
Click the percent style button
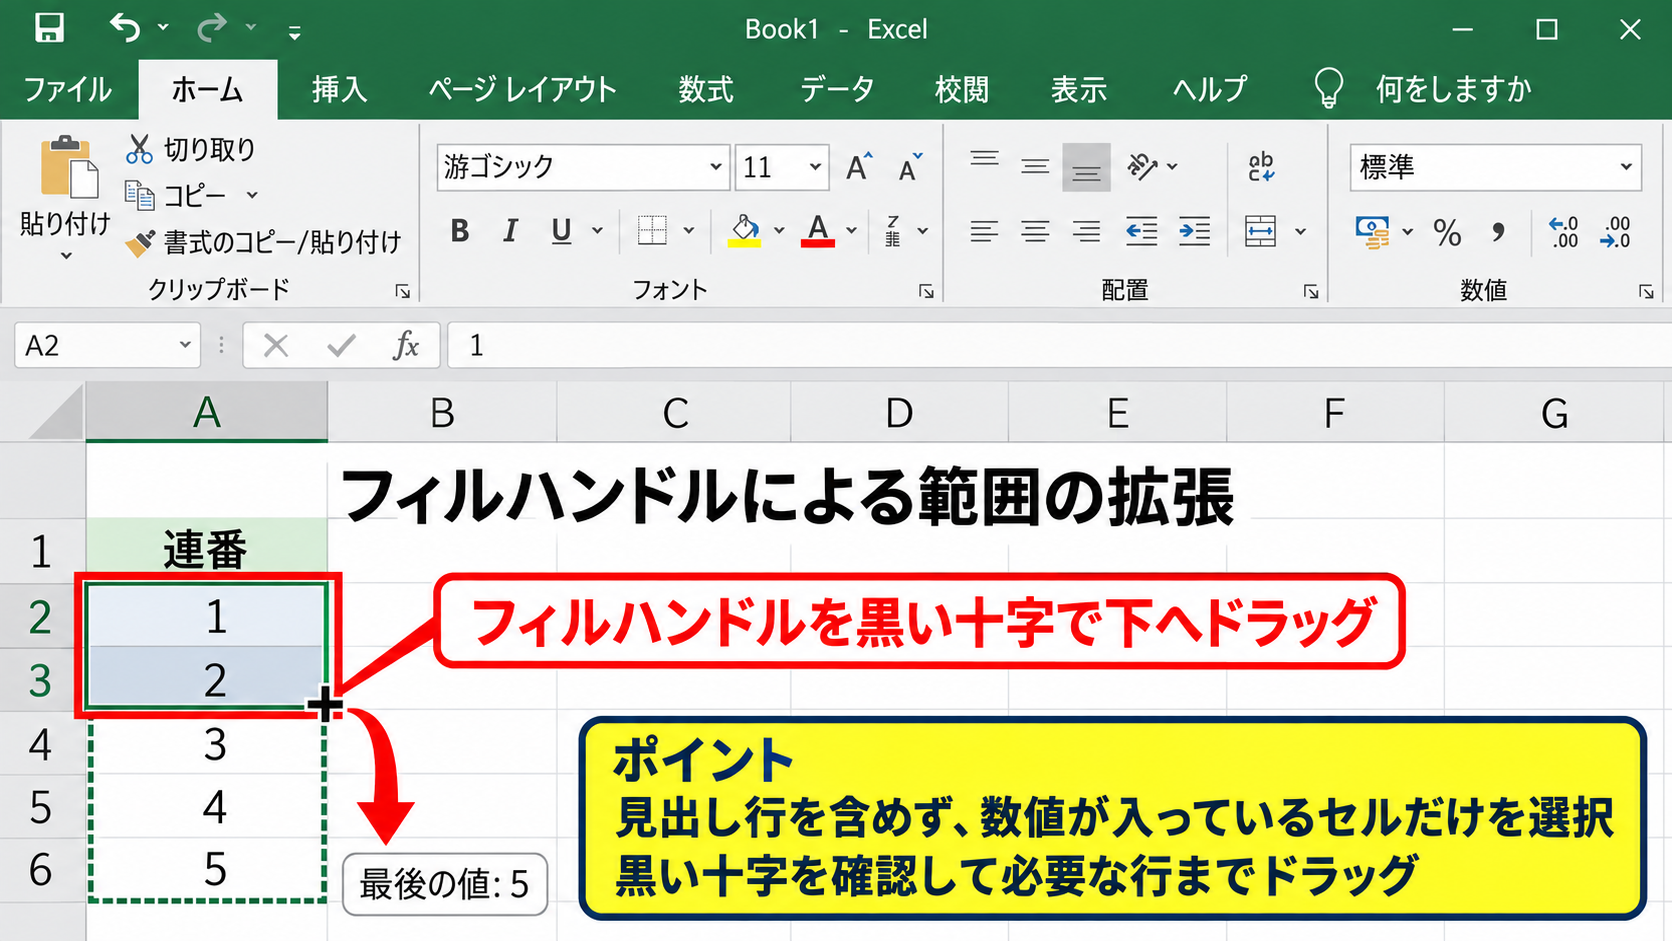(x=1447, y=232)
